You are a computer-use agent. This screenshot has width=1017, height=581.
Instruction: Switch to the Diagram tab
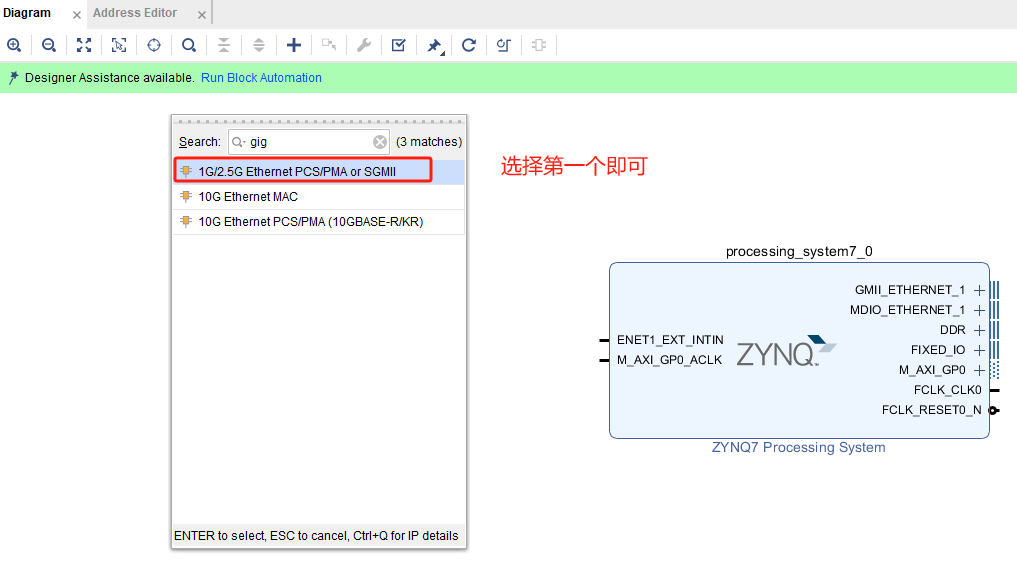(27, 13)
